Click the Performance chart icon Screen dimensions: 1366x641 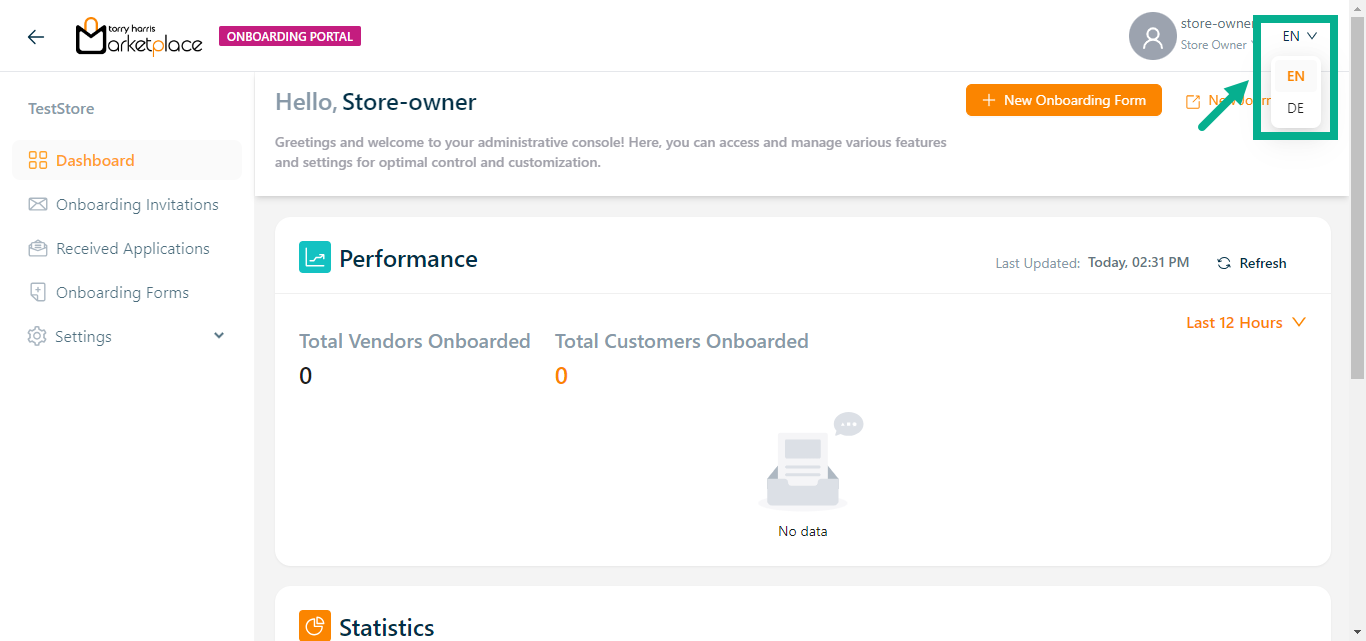coord(315,258)
